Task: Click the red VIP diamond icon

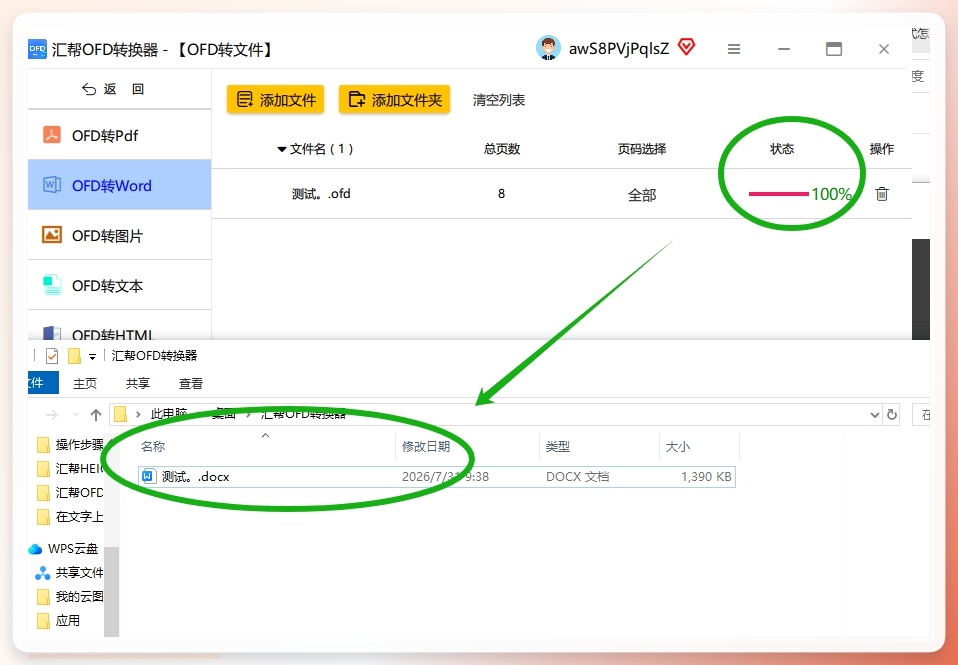Action: (687, 47)
